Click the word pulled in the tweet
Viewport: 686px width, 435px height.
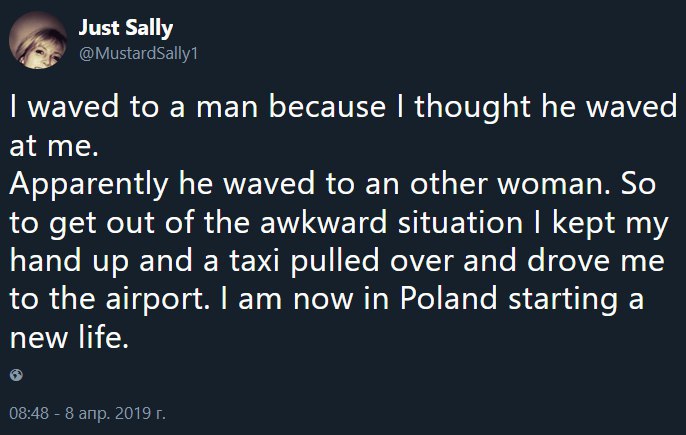(x=335, y=261)
